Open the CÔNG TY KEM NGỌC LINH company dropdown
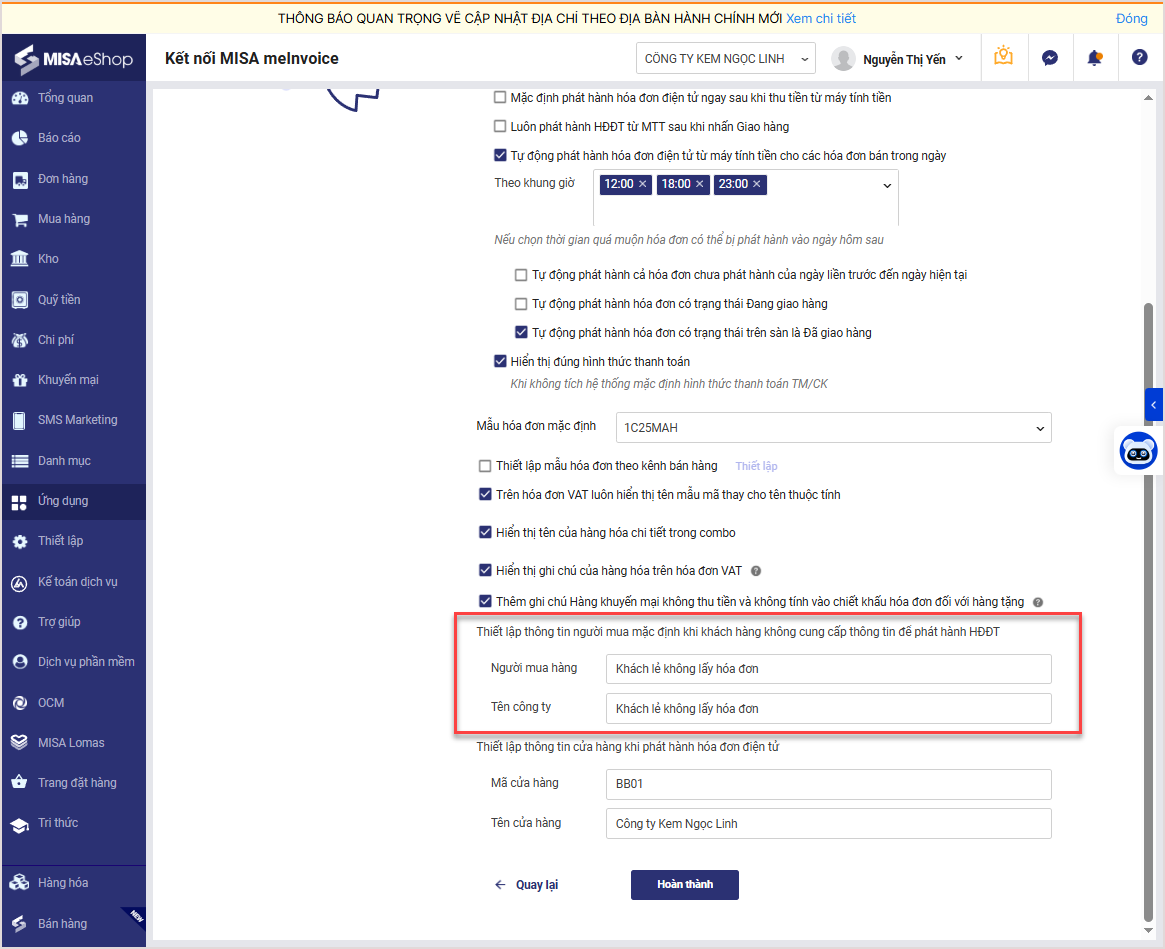 725,59
